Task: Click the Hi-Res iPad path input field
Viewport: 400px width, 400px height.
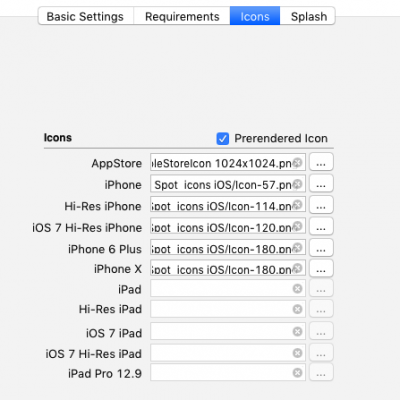Action: click(228, 309)
